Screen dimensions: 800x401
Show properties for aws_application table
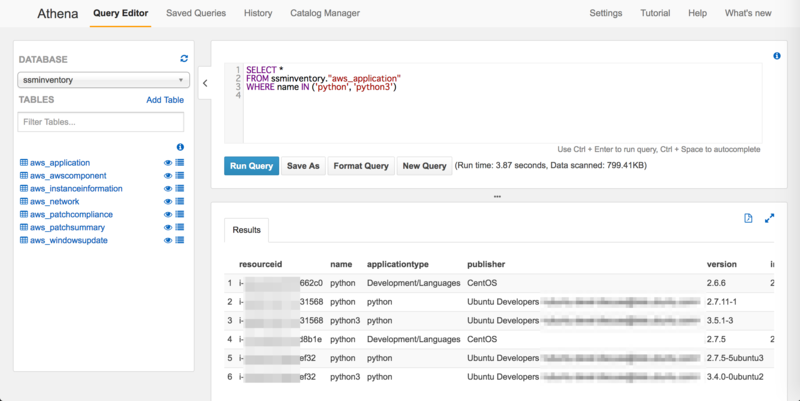click(180, 162)
